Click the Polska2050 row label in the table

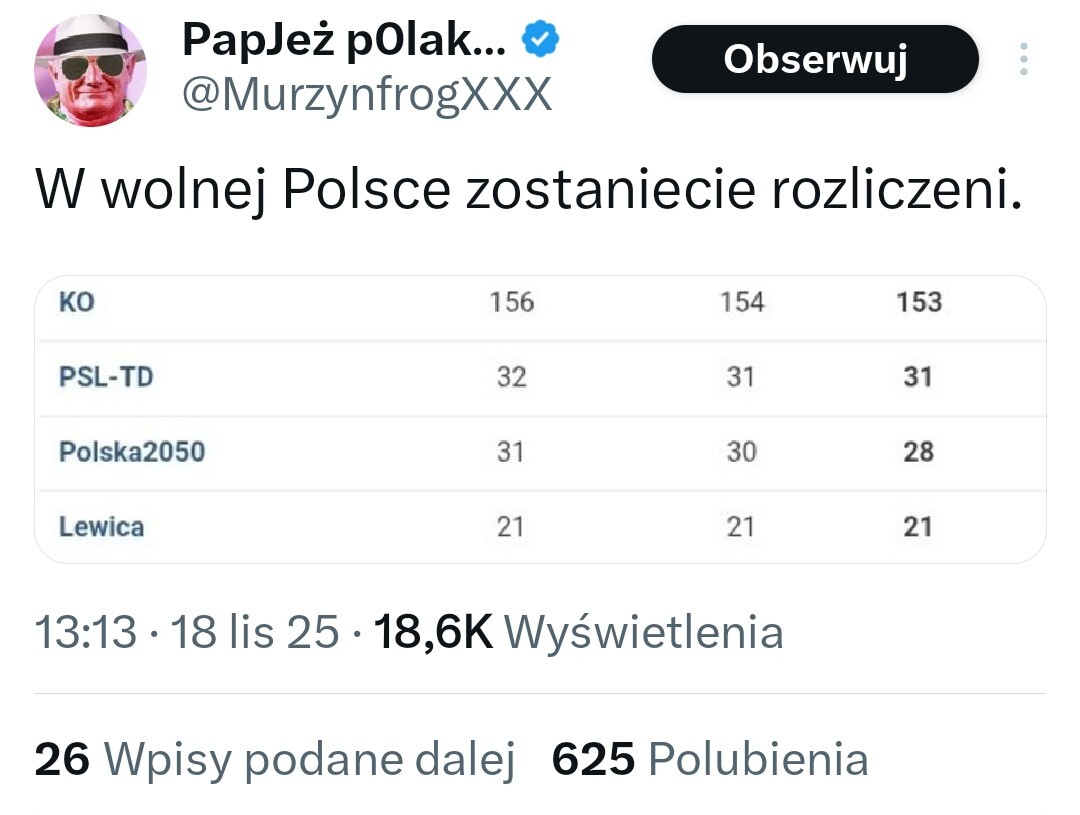[x=131, y=452]
